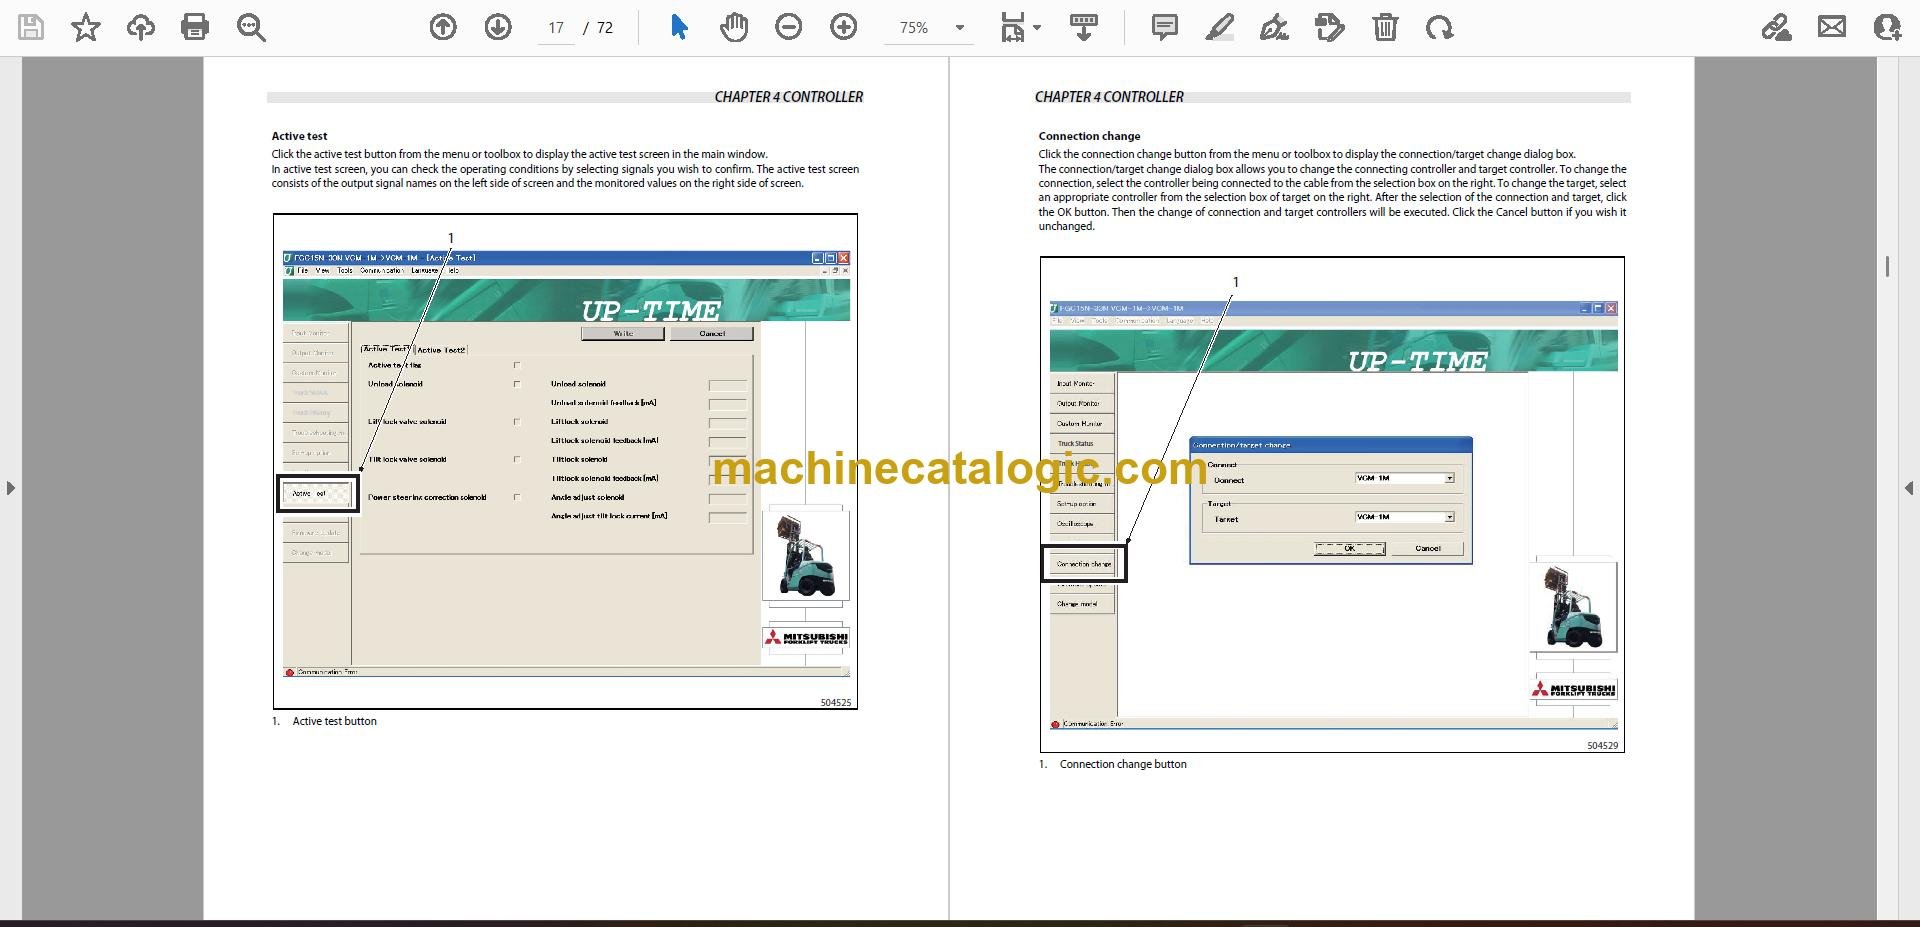Activate the selection arrow tool
The width and height of the screenshot is (1920, 927).
coord(679,27)
